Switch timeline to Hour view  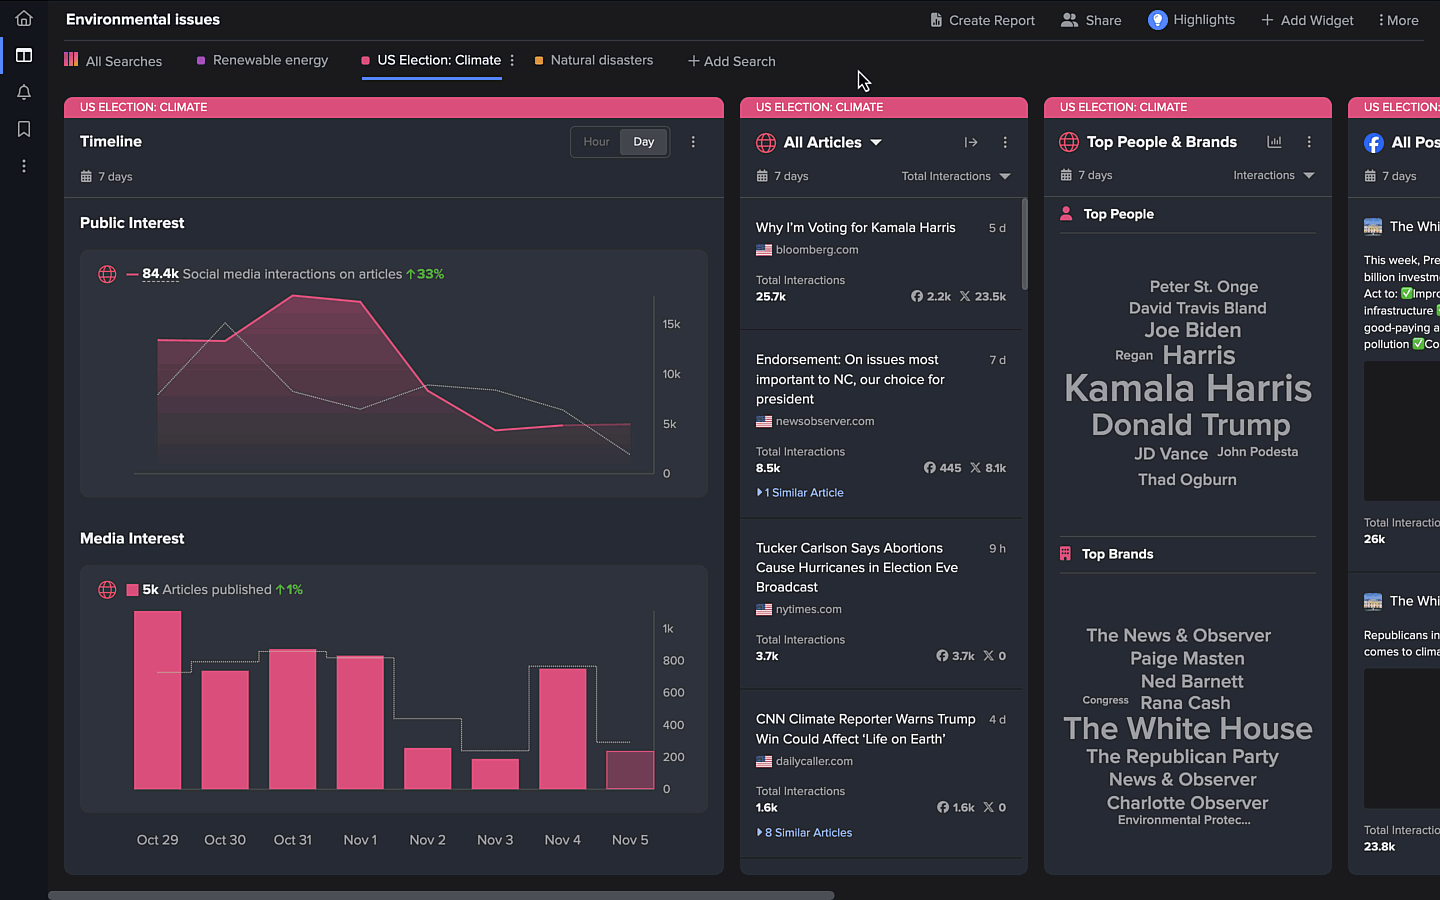pyautogui.click(x=596, y=142)
